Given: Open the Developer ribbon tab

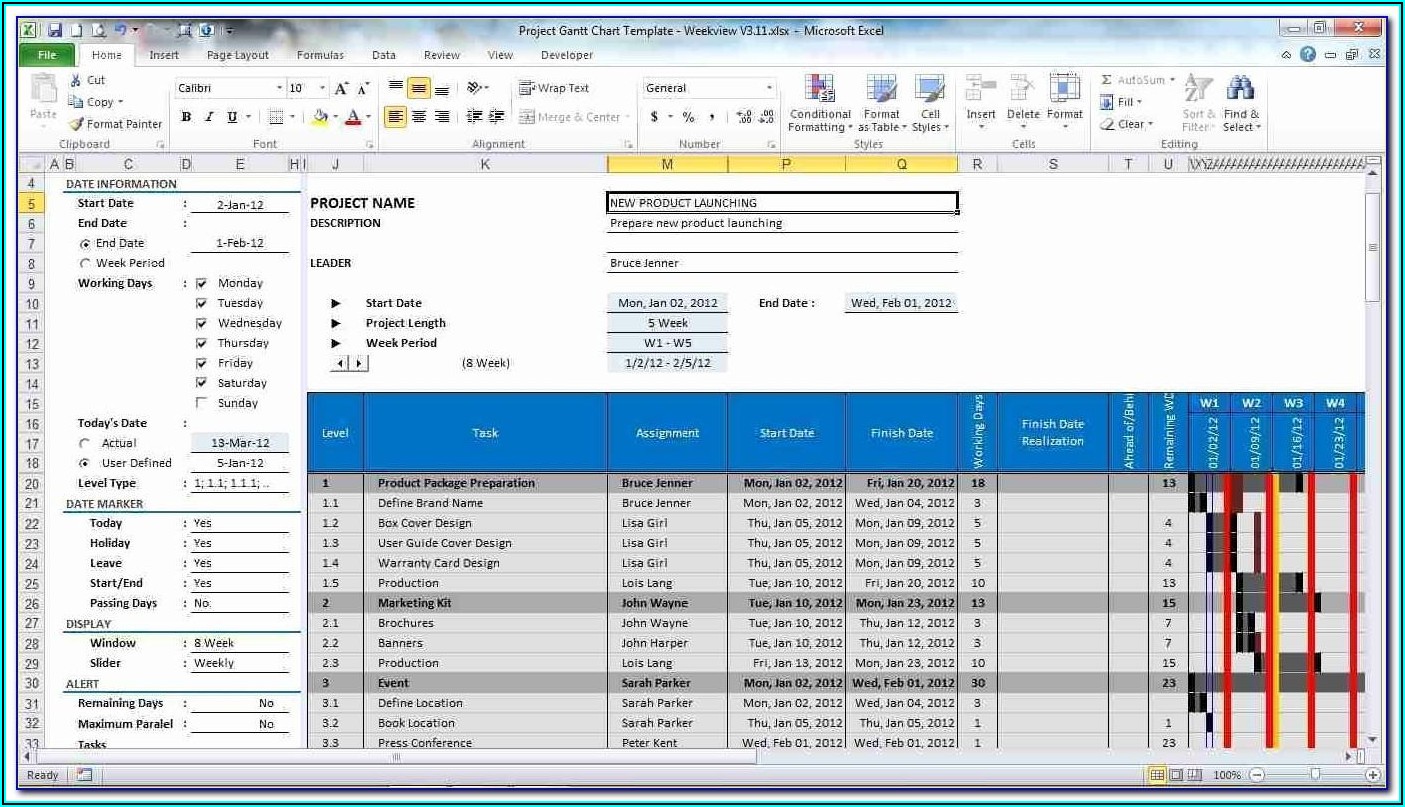Looking at the screenshot, I should coord(566,55).
